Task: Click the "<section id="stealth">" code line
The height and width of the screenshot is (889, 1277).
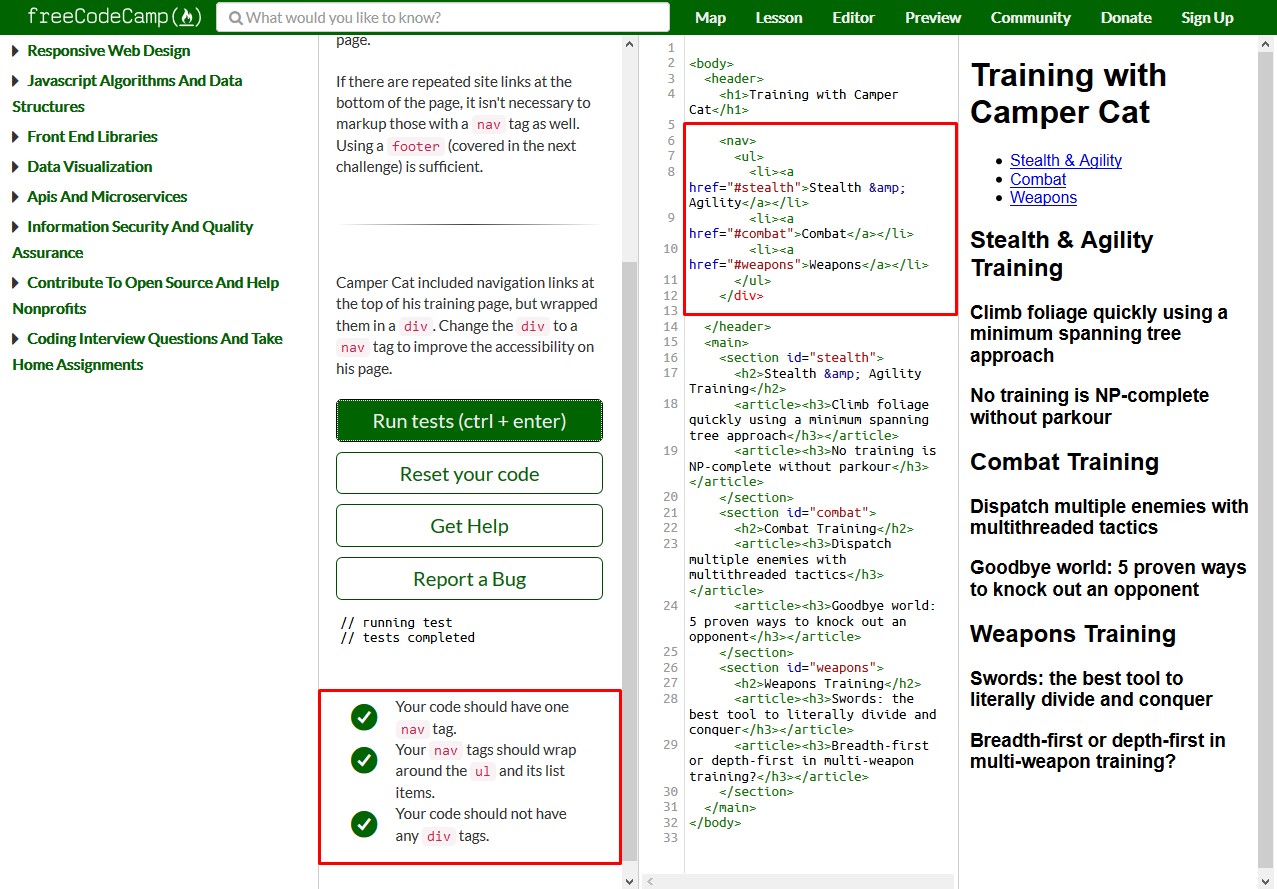Action: [x=801, y=358]
